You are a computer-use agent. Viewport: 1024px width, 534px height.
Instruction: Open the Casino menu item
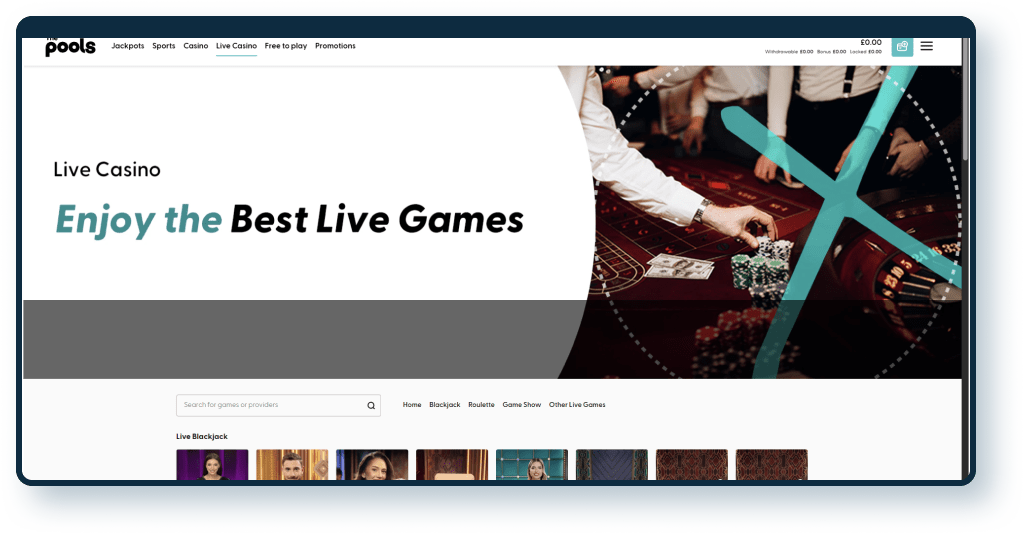click(x=196, y=46)
